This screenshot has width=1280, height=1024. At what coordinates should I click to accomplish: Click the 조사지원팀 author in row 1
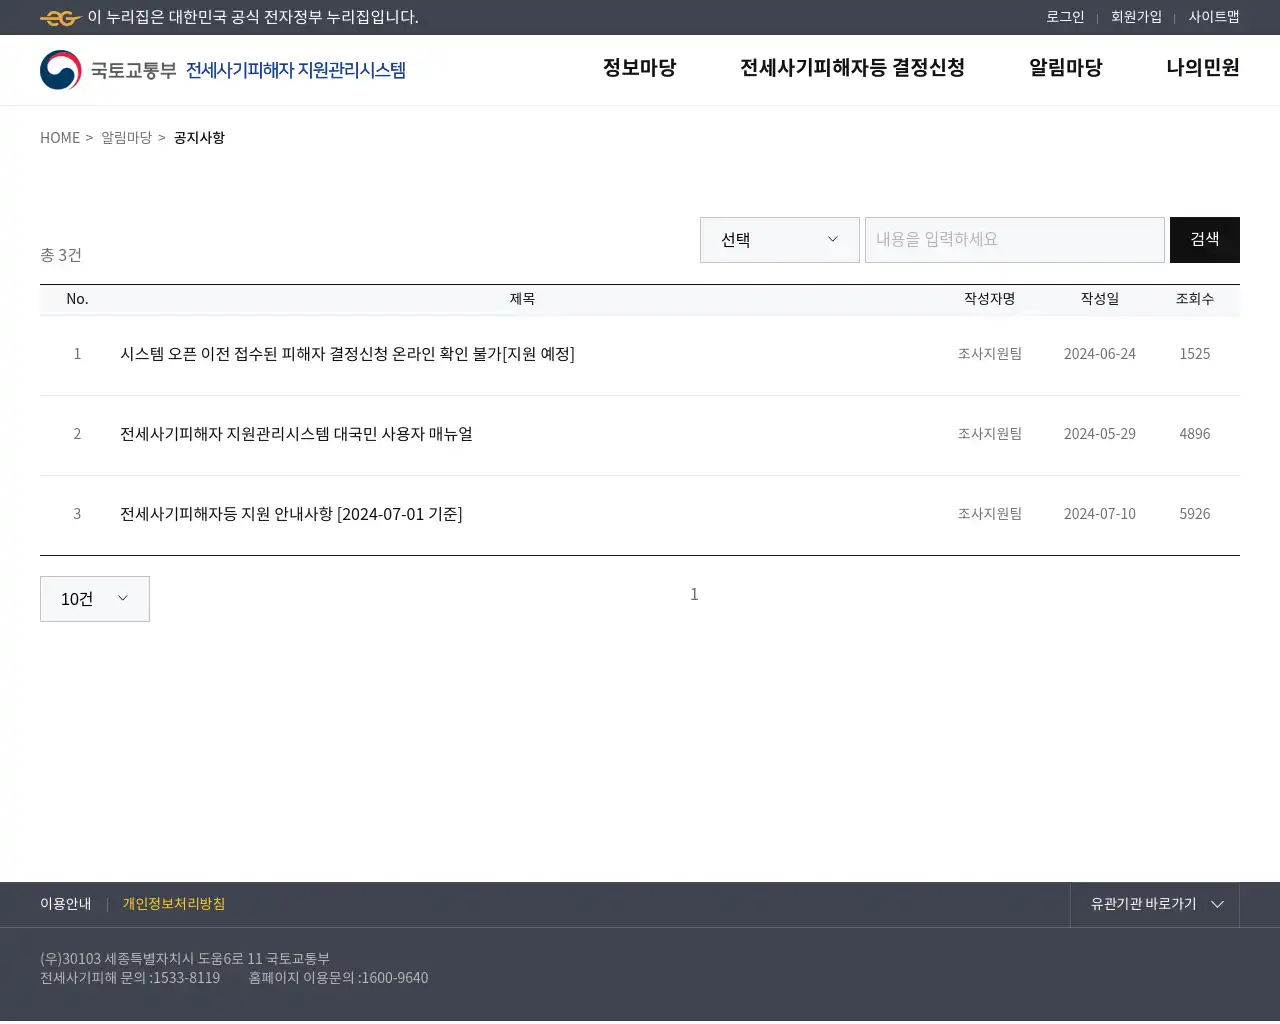click(x=990, y=354)
